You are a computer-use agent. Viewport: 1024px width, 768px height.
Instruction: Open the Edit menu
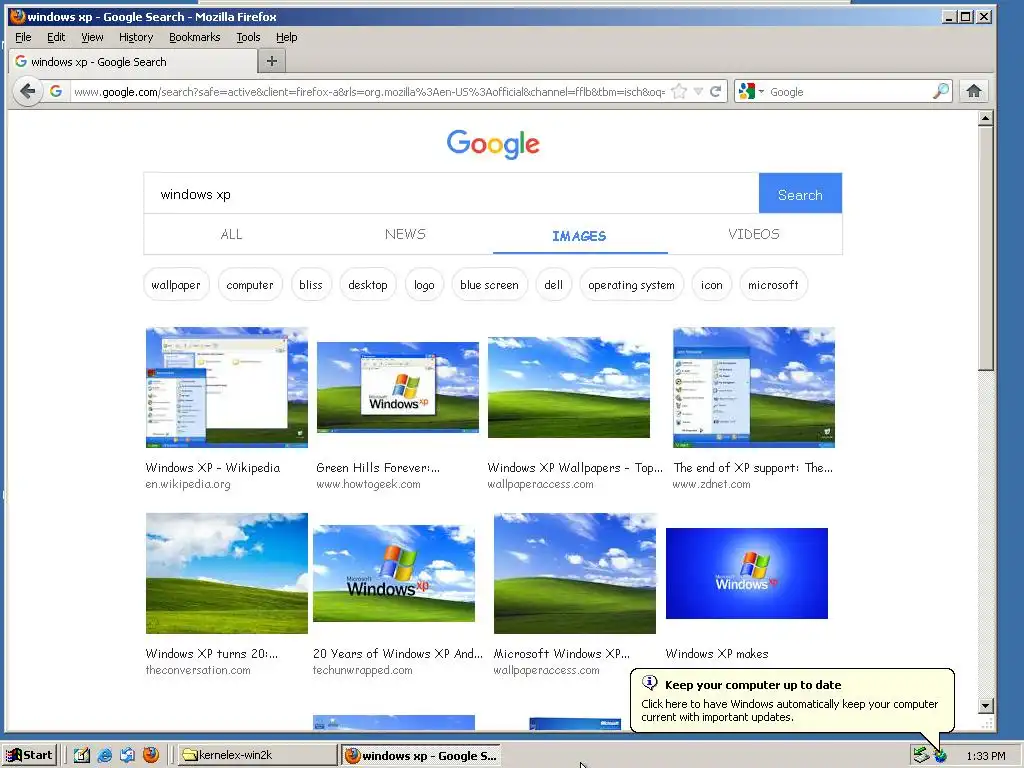pos(56,37)
